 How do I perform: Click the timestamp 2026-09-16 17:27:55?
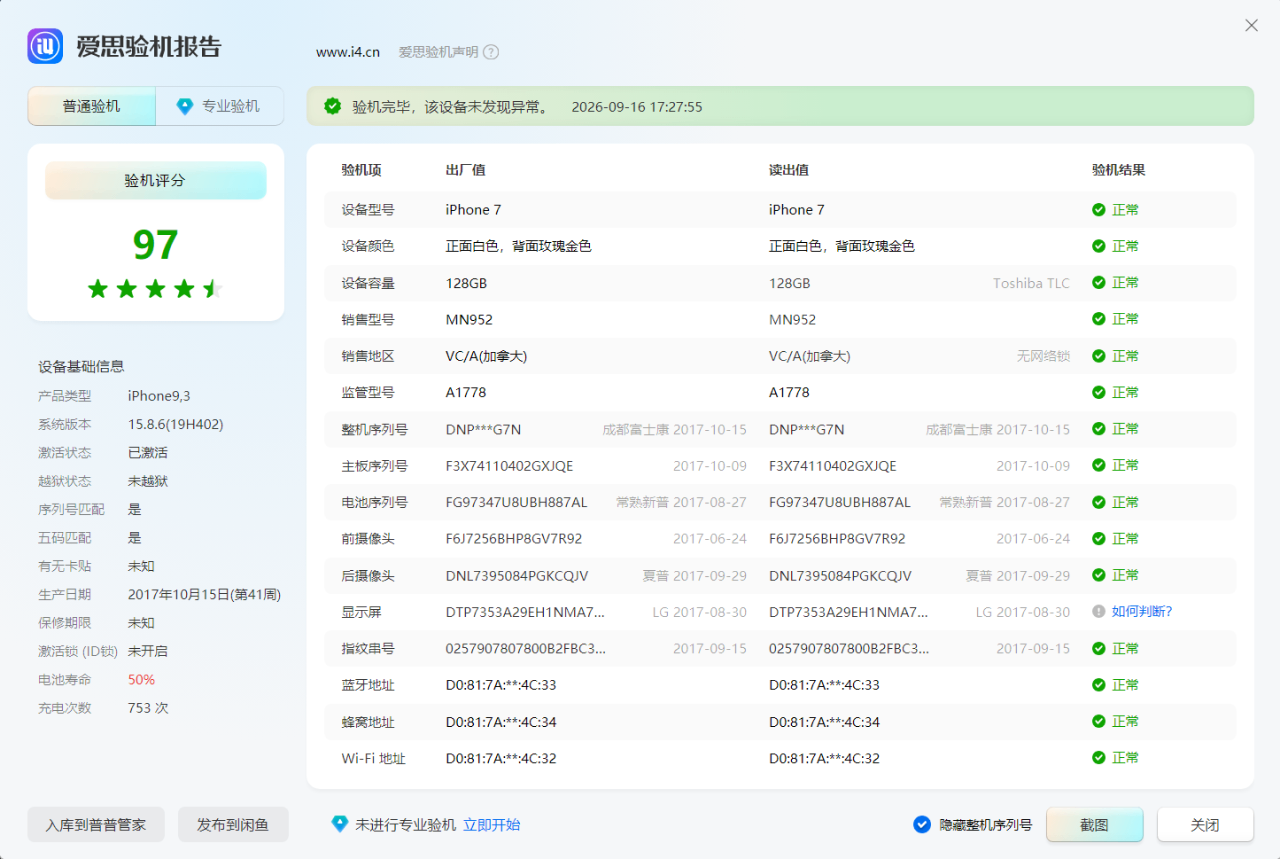click(x=637, y=107)
